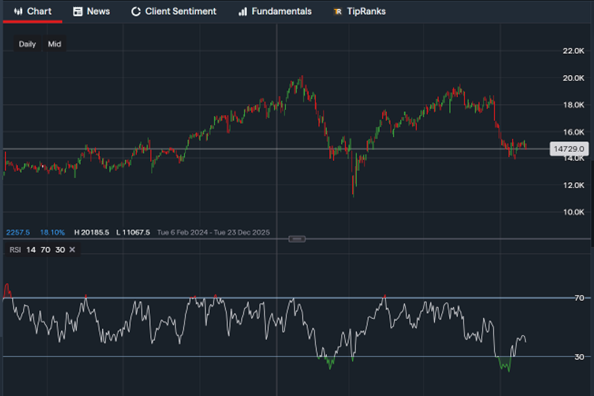The height and width of the screenshot is (396, 594).
Task: Open the Client Sentiment tab
Action: [174, 11]
